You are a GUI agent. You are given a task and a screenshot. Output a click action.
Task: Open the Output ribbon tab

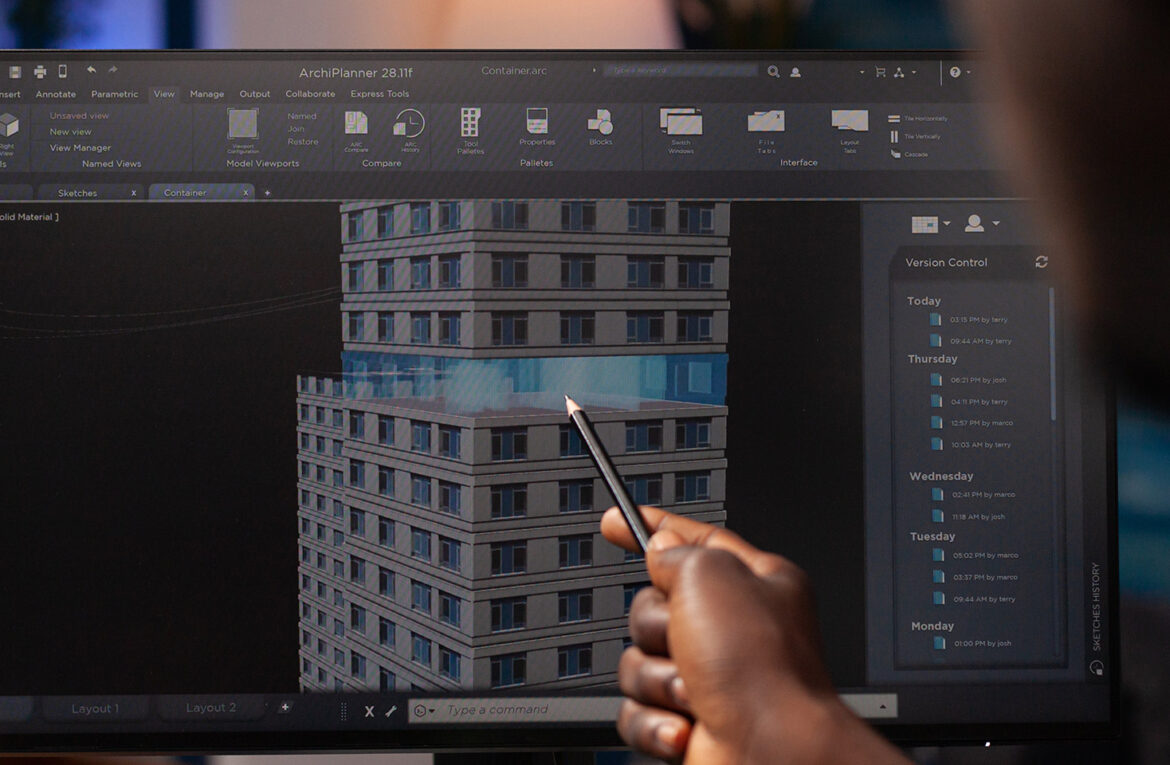pyautogui.click(x=254, y=94)
